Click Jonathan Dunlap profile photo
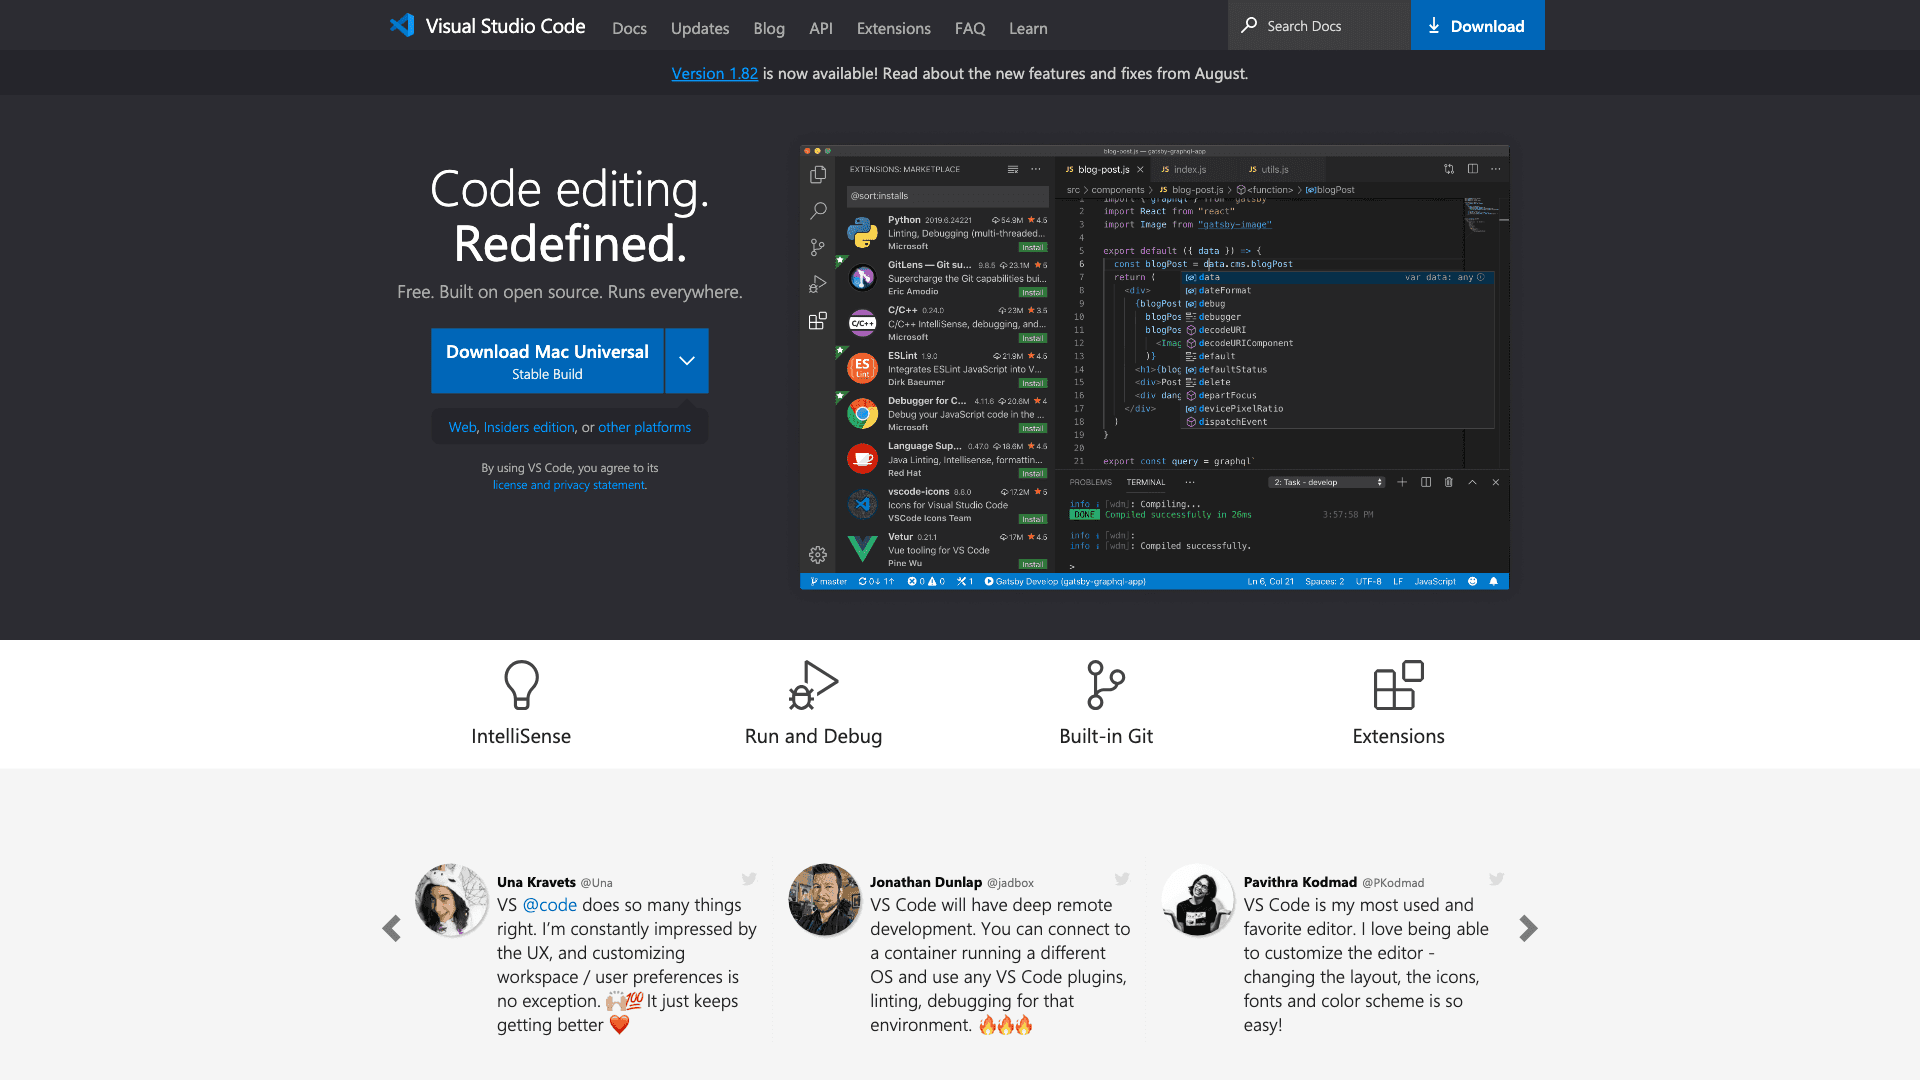 [x=825, y=900]
